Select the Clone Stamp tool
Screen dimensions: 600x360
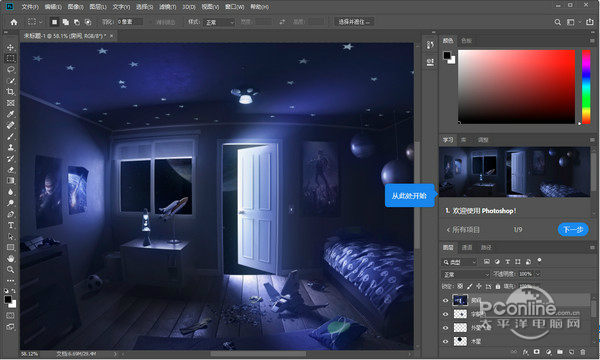pos(10,147)
